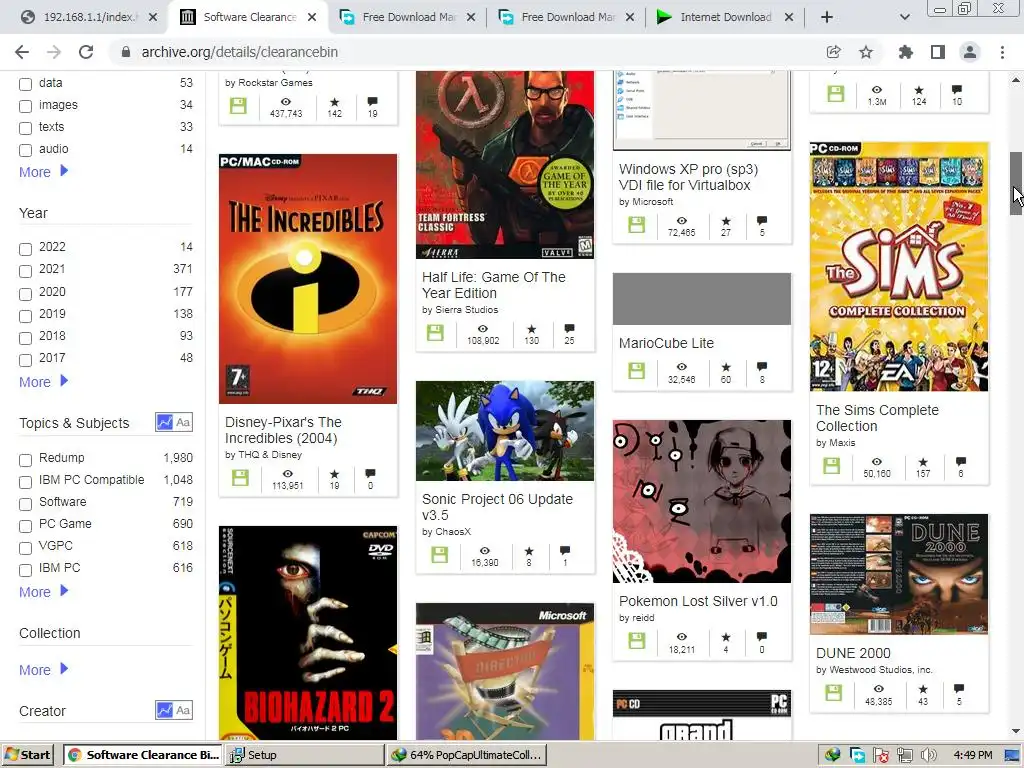Expand More under media type list
The width and height of the screenshot is (1024, 768).
coord(43,172)
